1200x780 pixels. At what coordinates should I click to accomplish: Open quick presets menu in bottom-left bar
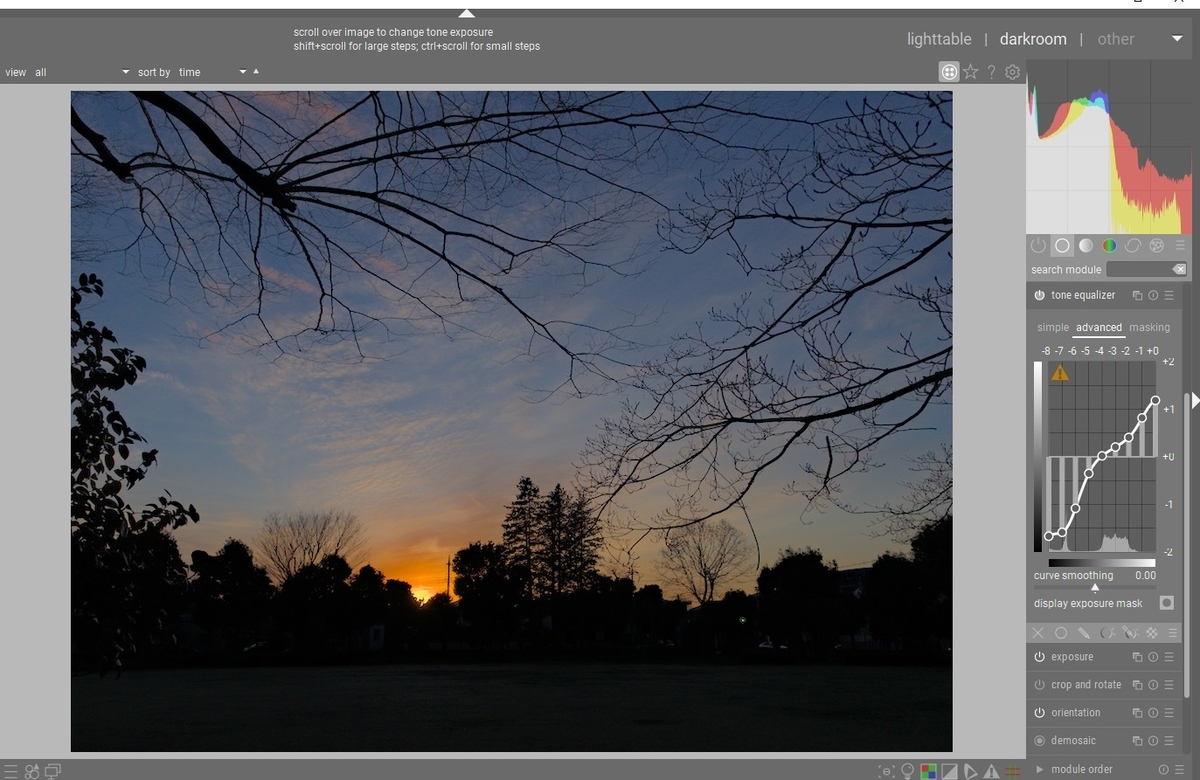click(x=11, y=771)
